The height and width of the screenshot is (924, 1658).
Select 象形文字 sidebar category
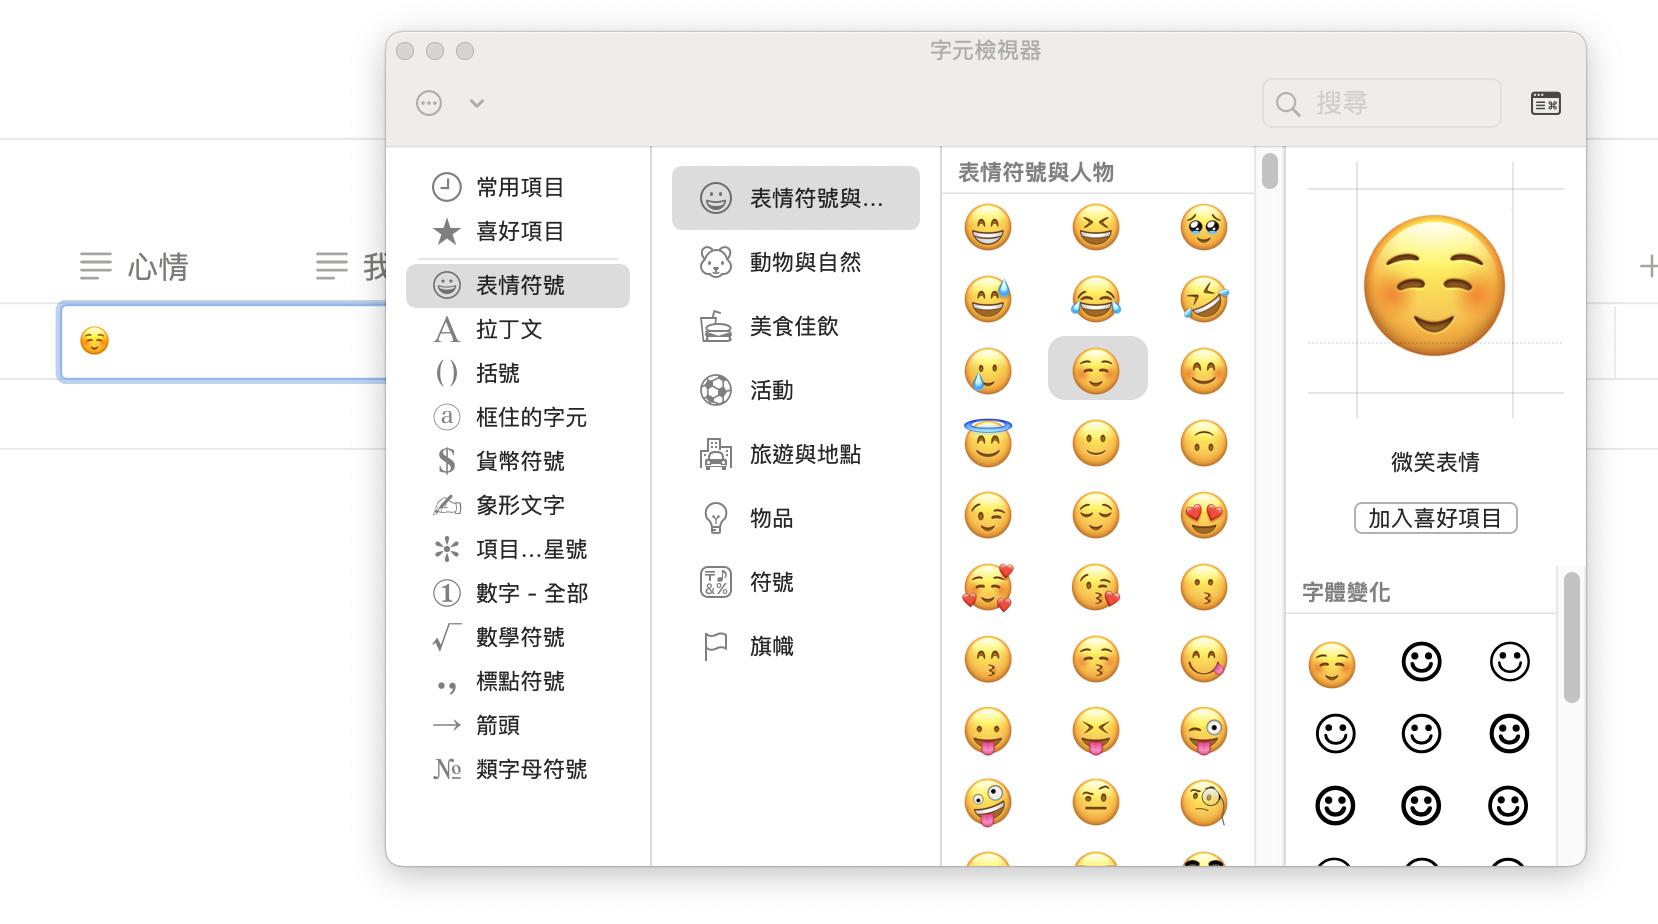(518, 505)
